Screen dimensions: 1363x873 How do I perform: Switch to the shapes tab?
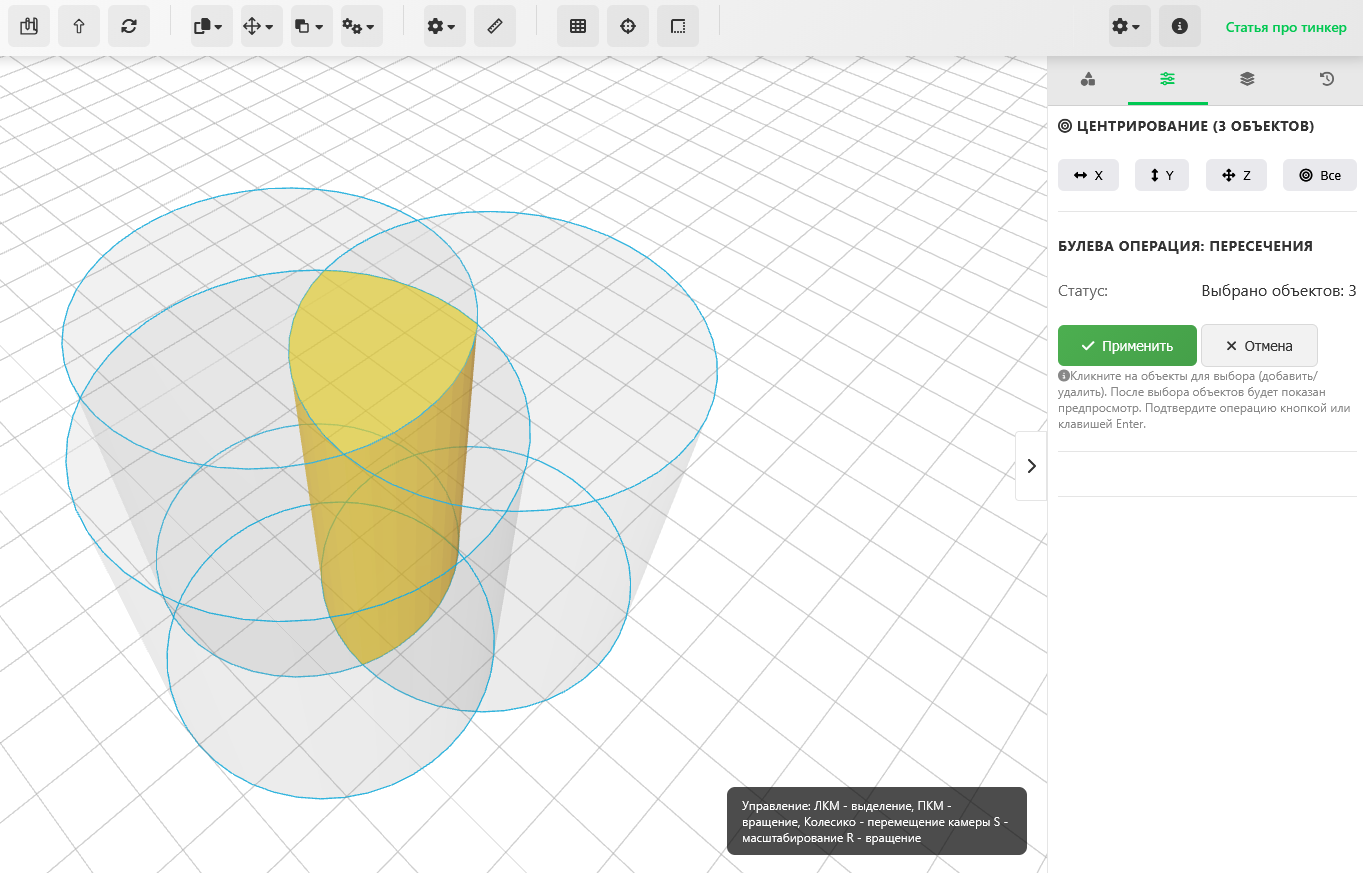pyautogui.click(x=1088, y=79)
